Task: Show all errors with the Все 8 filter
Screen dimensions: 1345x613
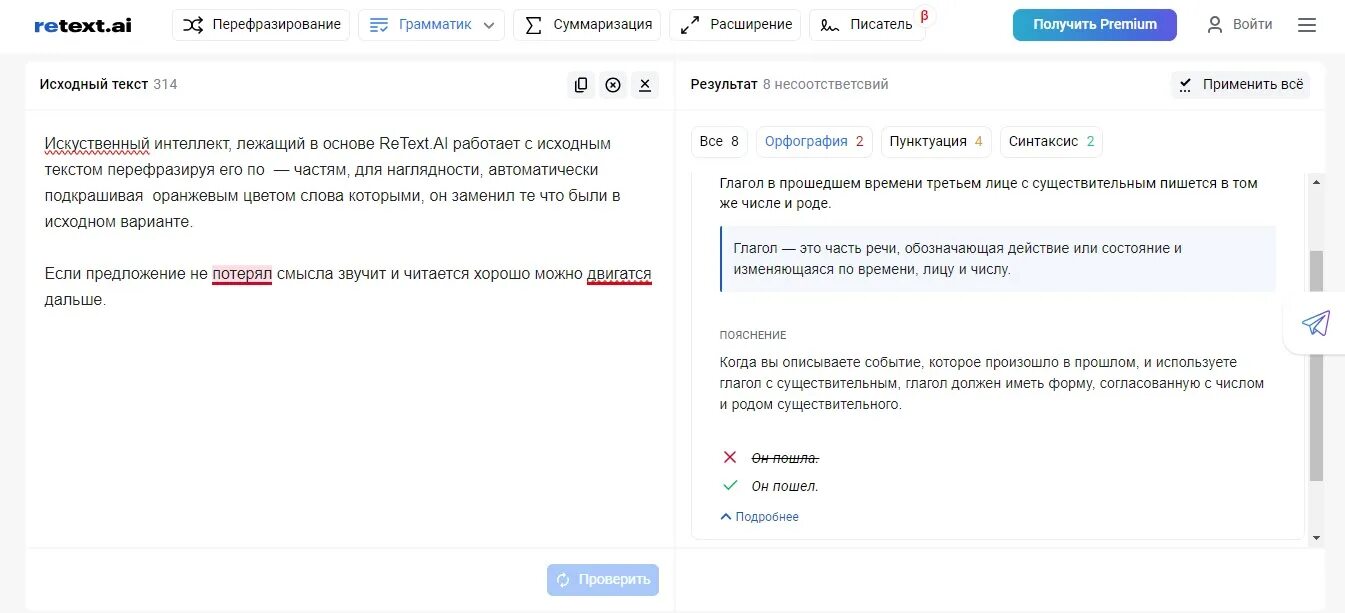Action: pos(719,142)
